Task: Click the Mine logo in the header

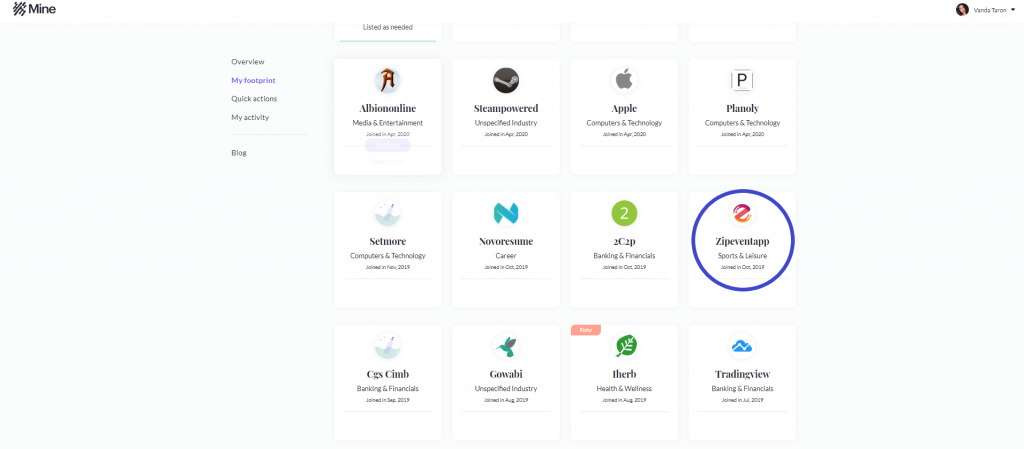Action: [34, 9]
